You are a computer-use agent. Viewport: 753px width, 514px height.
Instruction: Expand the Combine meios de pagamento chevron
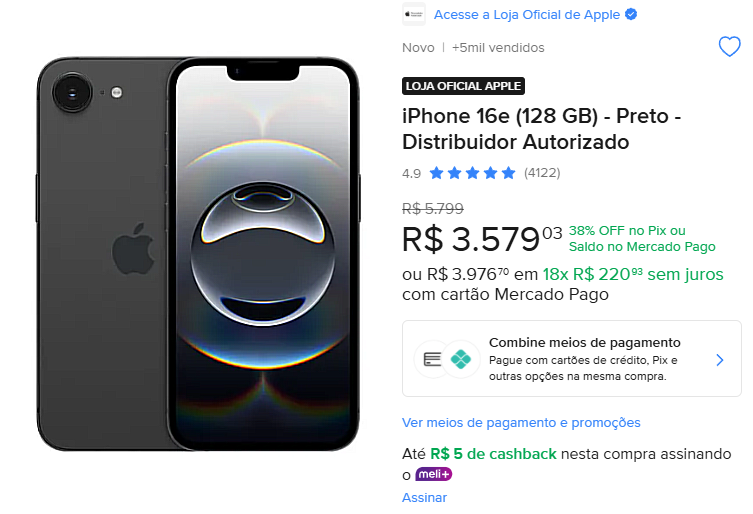[x=720, y=359]
